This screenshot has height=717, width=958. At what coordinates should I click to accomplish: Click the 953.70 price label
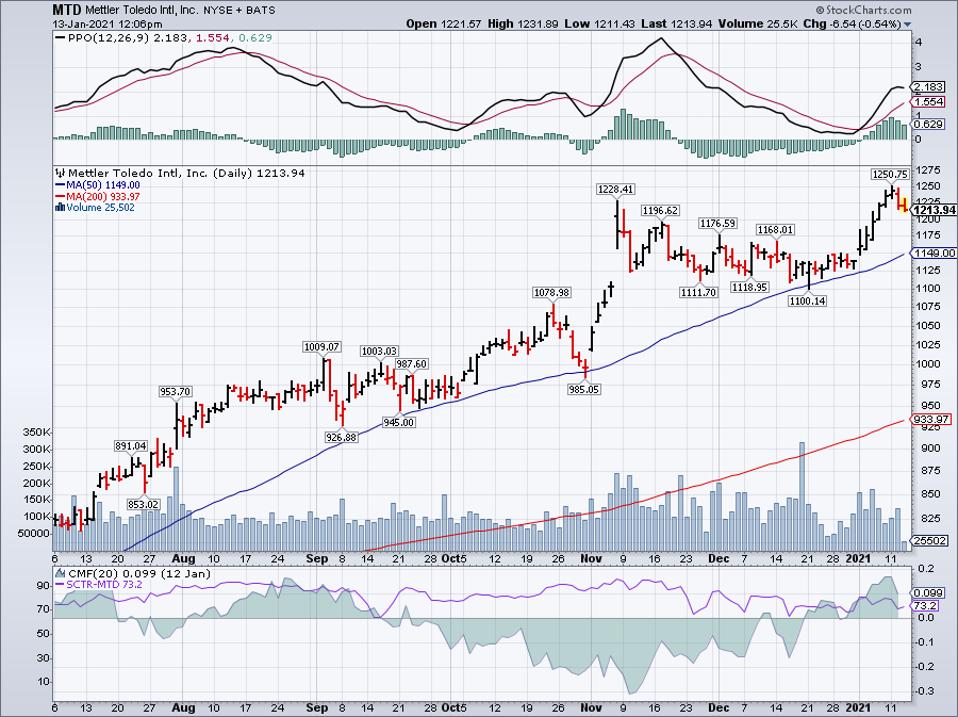tap(175, 391)
